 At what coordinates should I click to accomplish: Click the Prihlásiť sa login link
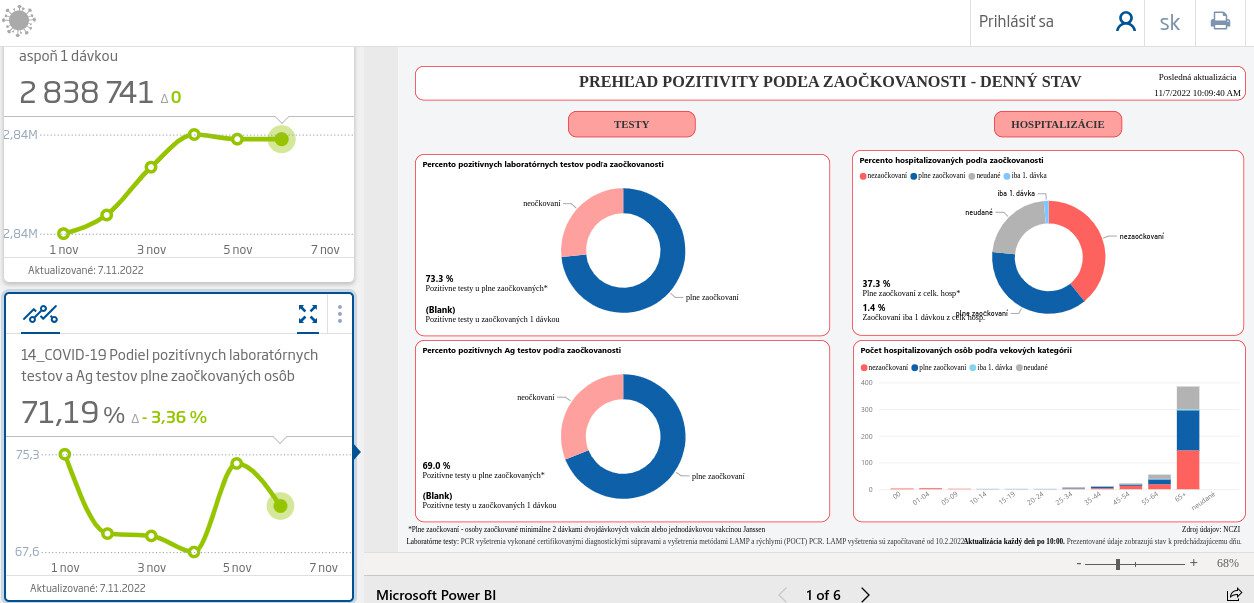1015,22
